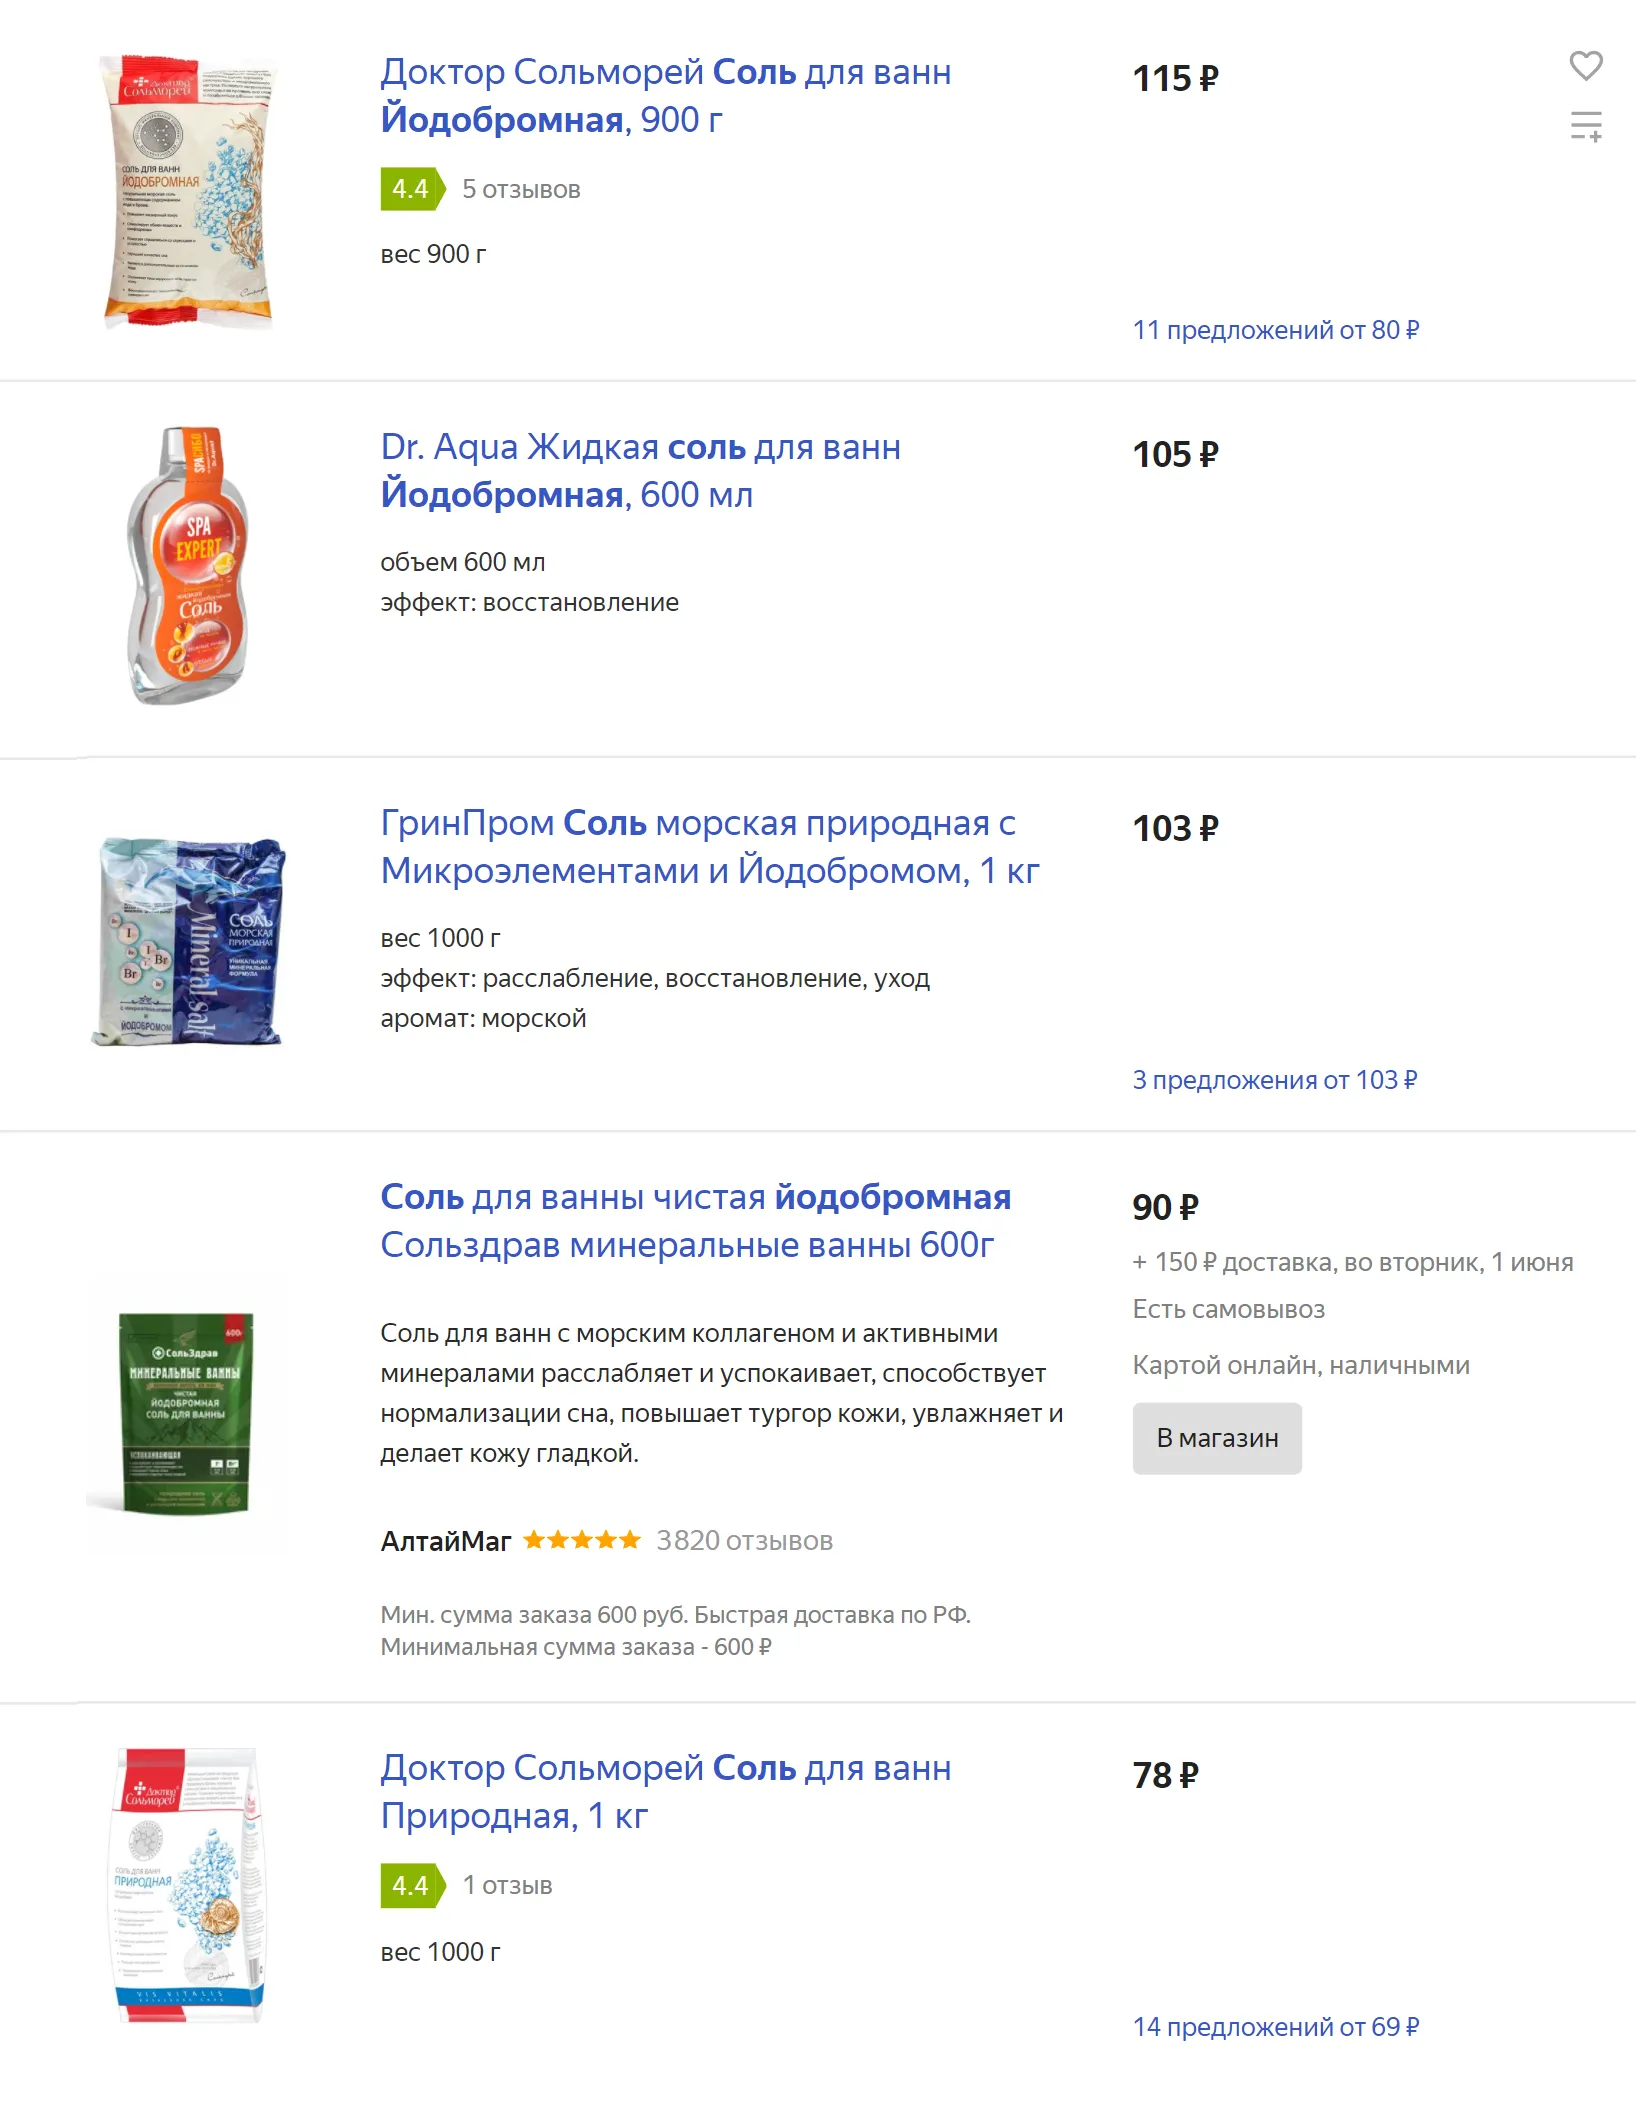View 14 предложений от 69 ₽ offers

[x=1276, y=2027]
